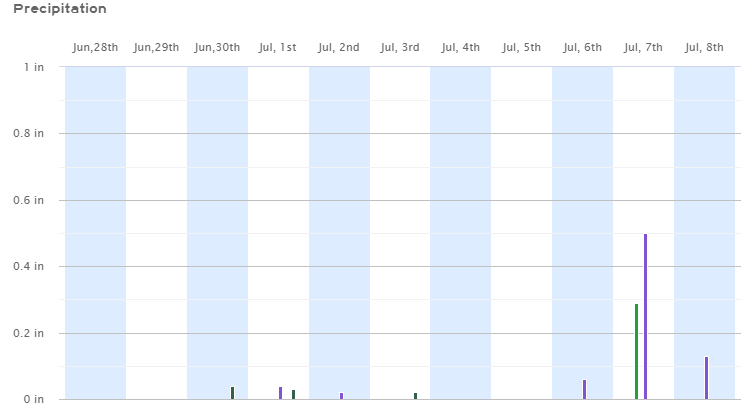Image resolution: width=742 pixels, height=405 pixels.
Task: Select the Jul, 7th date label
Action: [643, 47]
